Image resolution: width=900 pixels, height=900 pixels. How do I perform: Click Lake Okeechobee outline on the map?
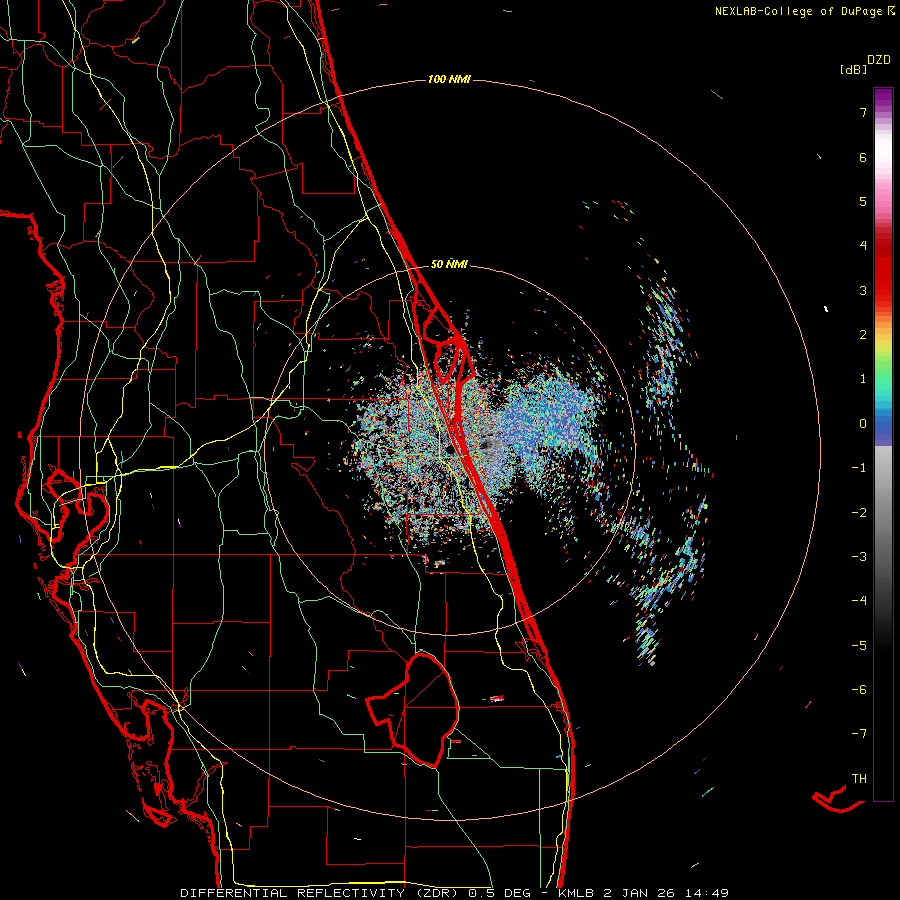pyautogui.click(x=413, y=709)
